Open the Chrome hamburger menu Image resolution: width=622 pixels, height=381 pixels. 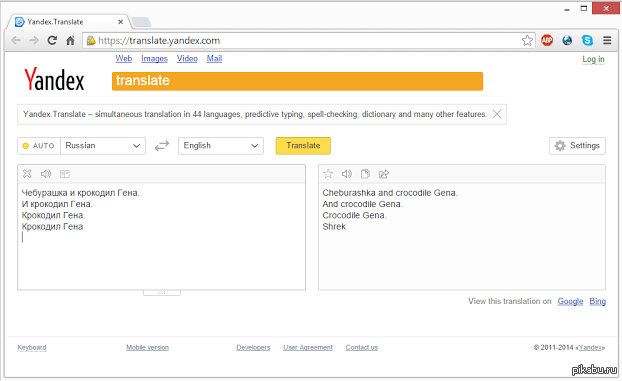pyautogui.click(x=607, y=40)
